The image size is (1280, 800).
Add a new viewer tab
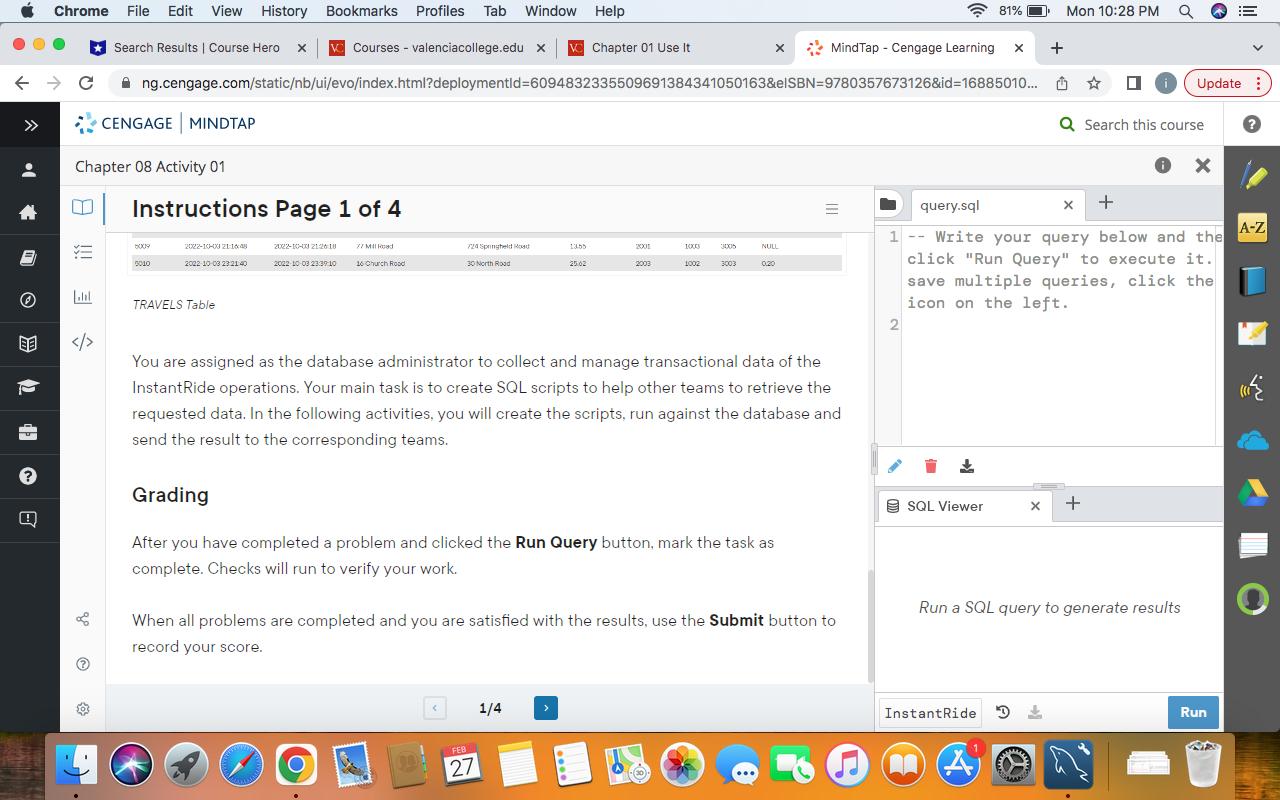tap(1073, 503)
